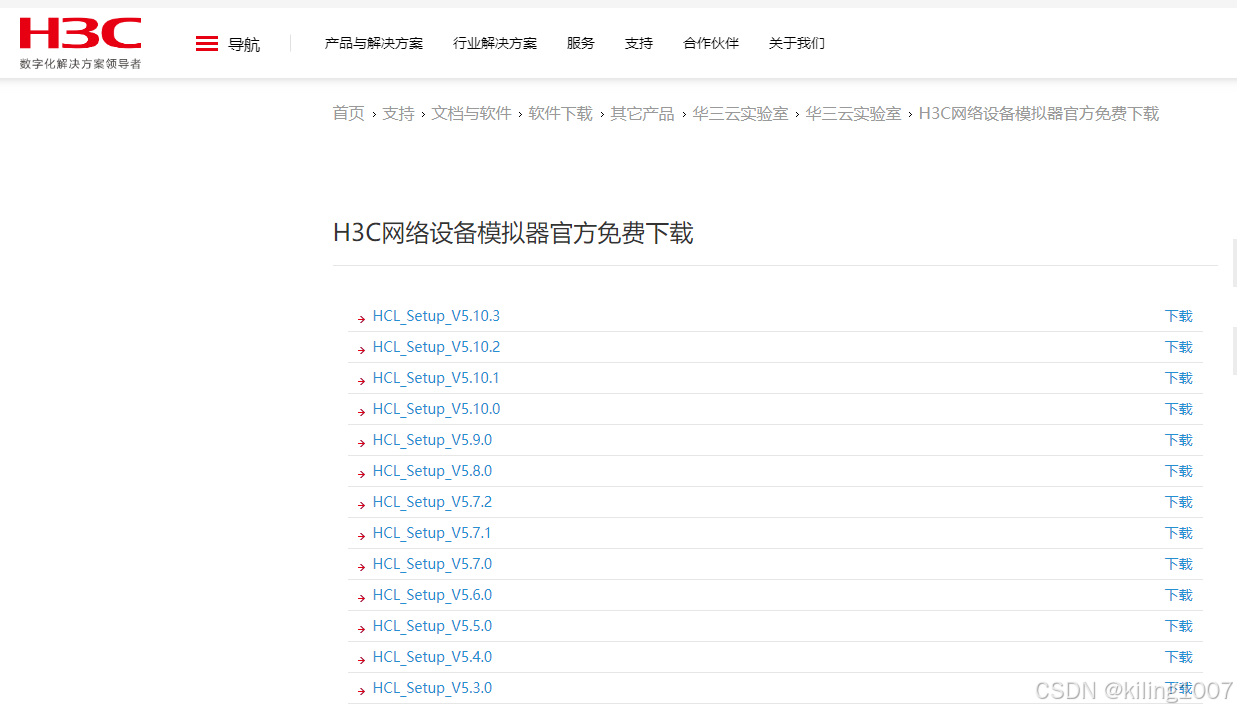Viewport: 1237px width, 710px height.
Task: Click 下载 for HCL_Setup_V5.4.0
Action: (x=1179, y=657)
